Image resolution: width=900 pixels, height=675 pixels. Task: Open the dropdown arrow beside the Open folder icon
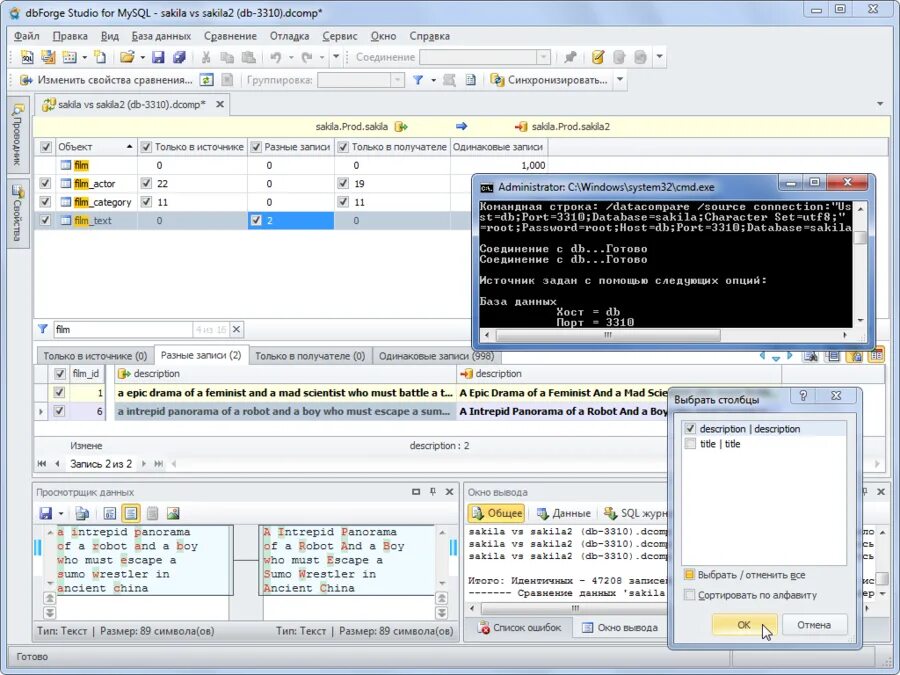pyautogui.click(x=141, y=57)
